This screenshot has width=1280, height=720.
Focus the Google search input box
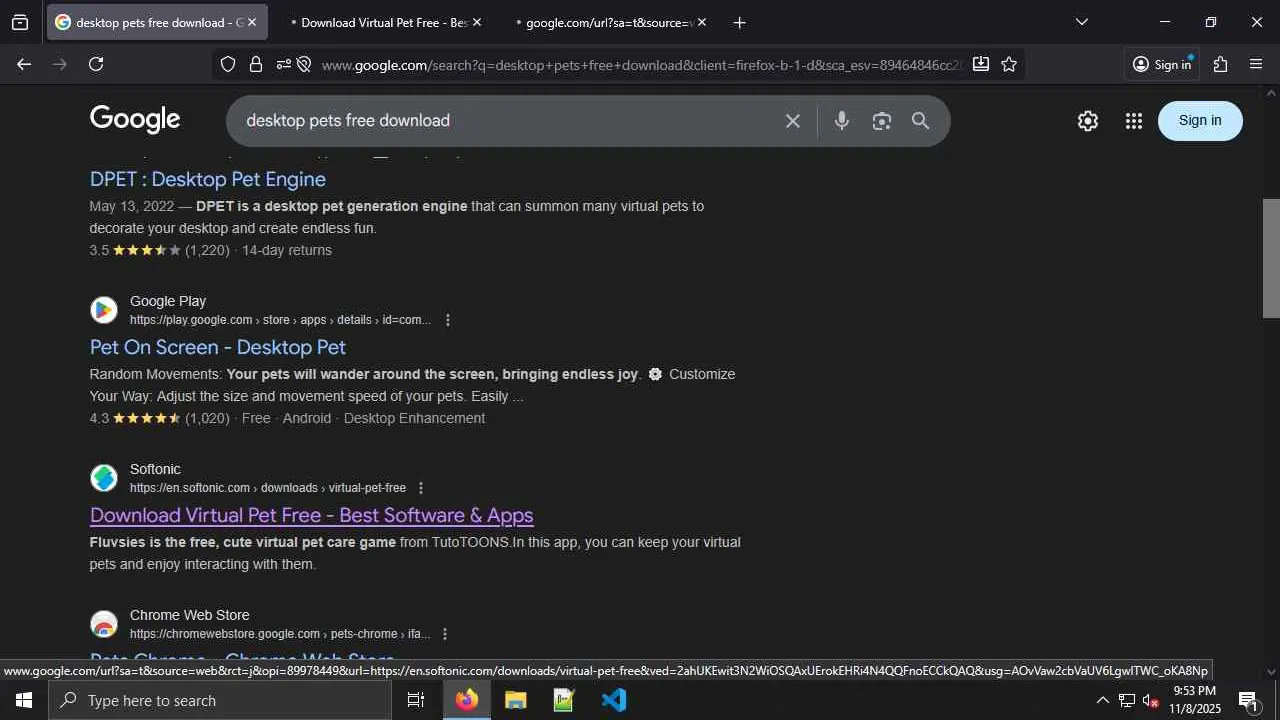click(x=510, y=121)
